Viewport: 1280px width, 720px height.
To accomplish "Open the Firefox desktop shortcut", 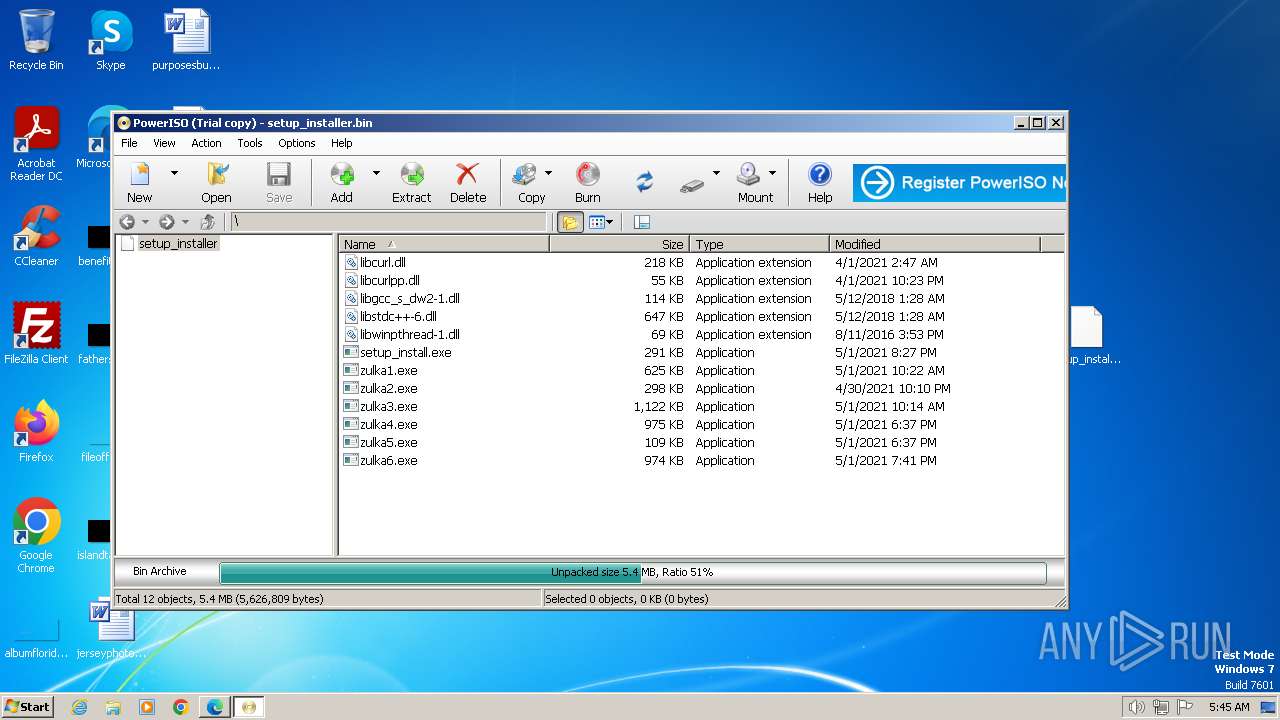I will point(36,432).
